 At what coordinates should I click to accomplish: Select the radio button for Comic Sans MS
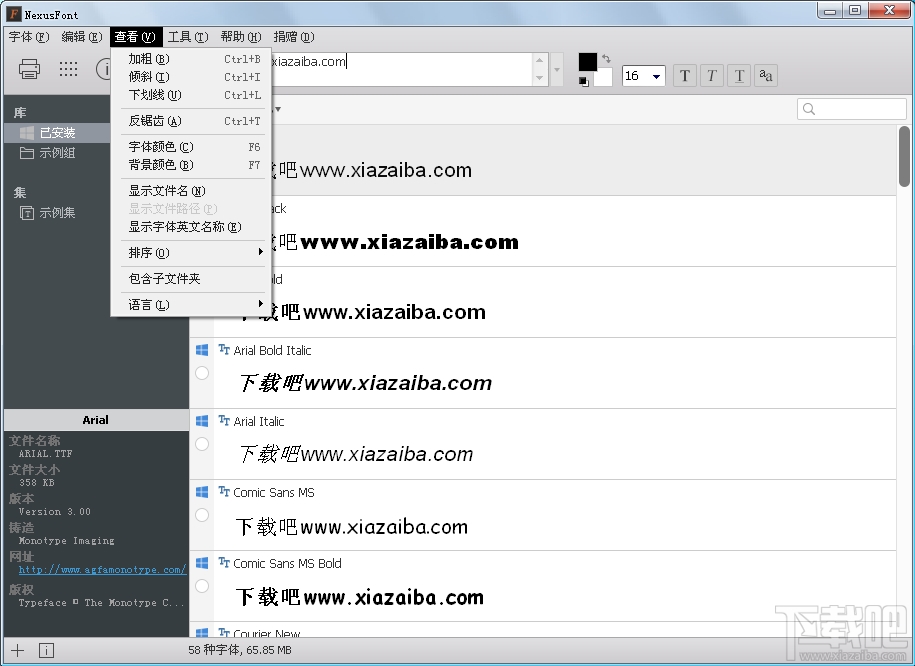(x=201, y=514)
